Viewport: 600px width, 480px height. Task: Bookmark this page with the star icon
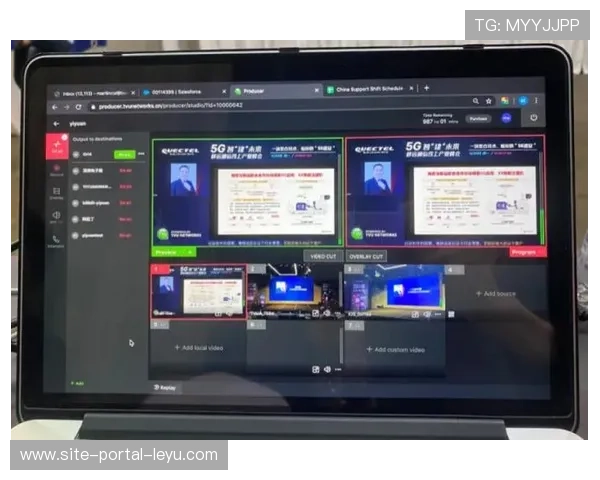489,101
